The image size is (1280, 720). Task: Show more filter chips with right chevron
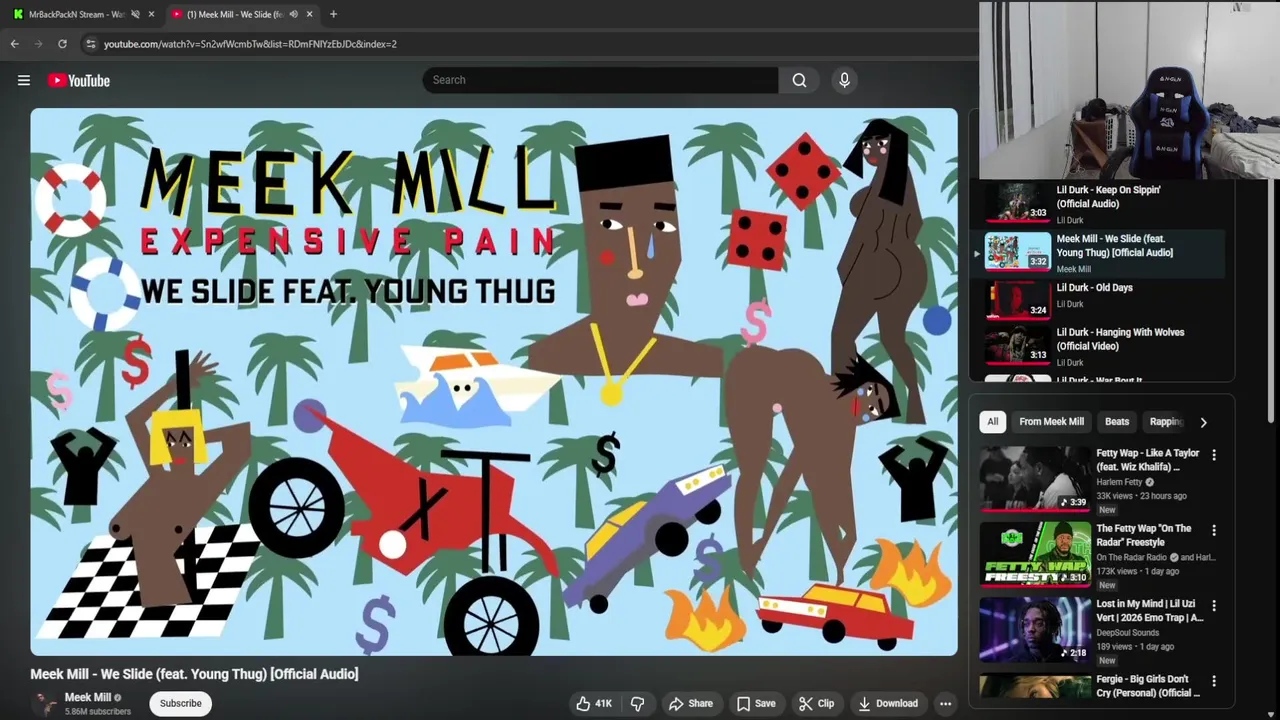(x=1203, y=422)
